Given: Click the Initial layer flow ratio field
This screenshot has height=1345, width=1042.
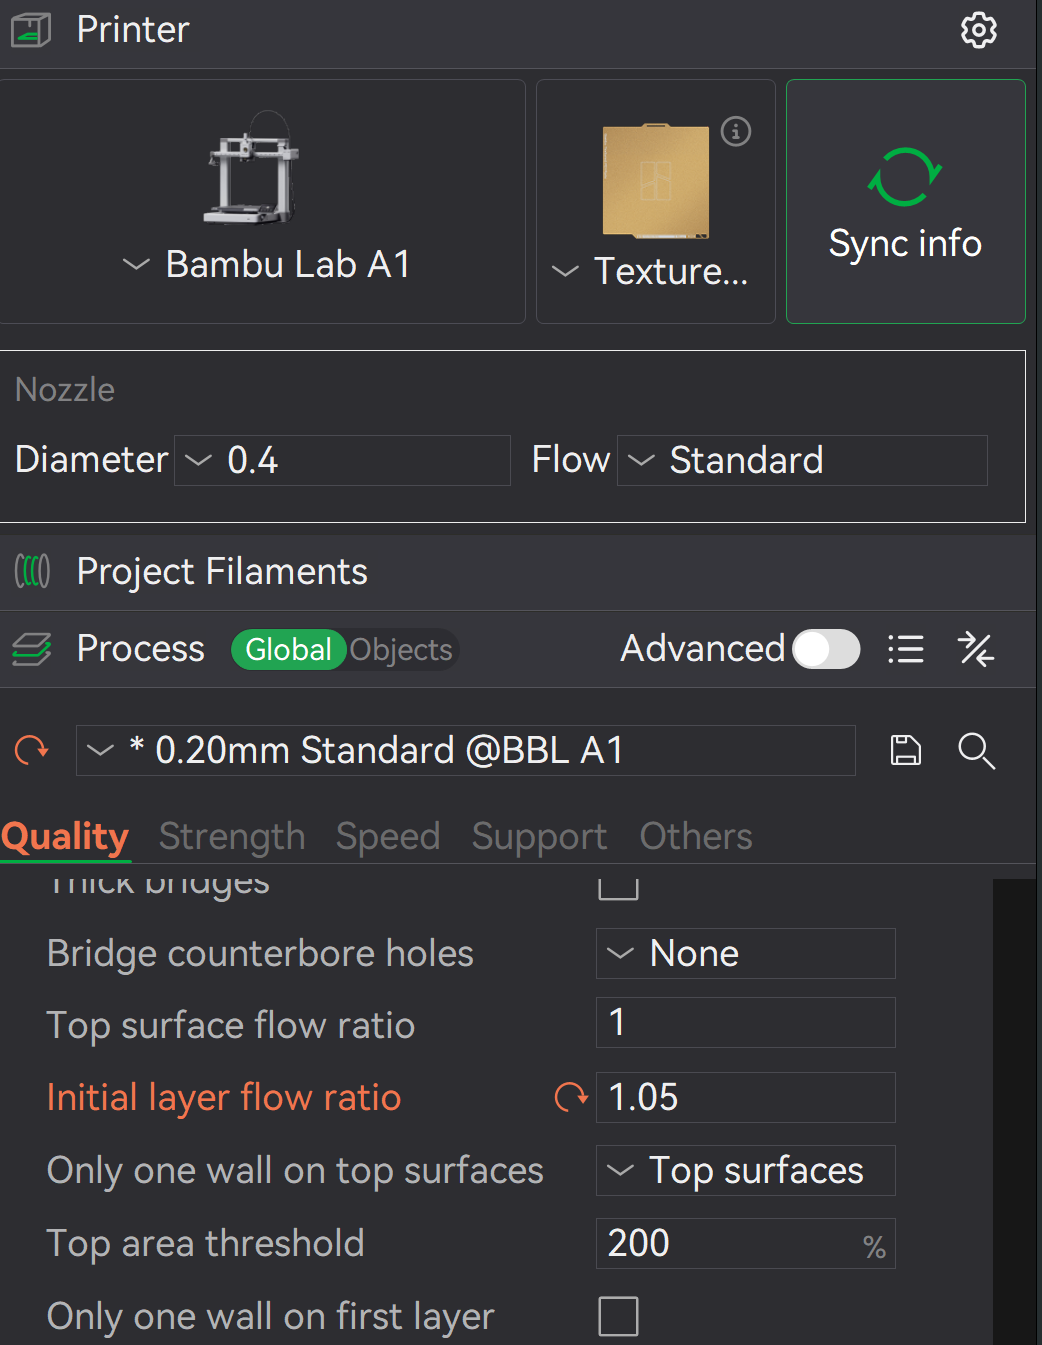Looking at the screenshot, I should (x=746, y=1097).
